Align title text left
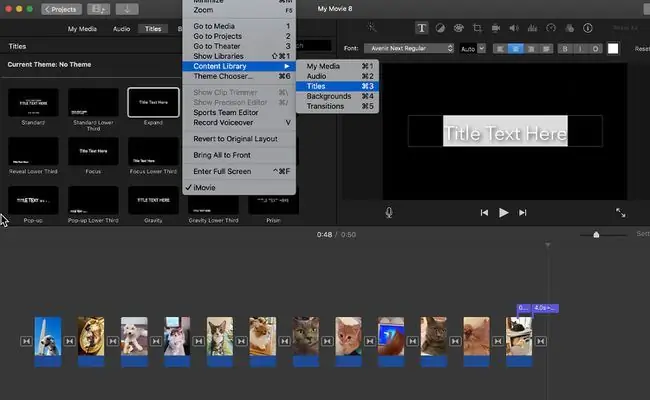 (x=500, y=49)
